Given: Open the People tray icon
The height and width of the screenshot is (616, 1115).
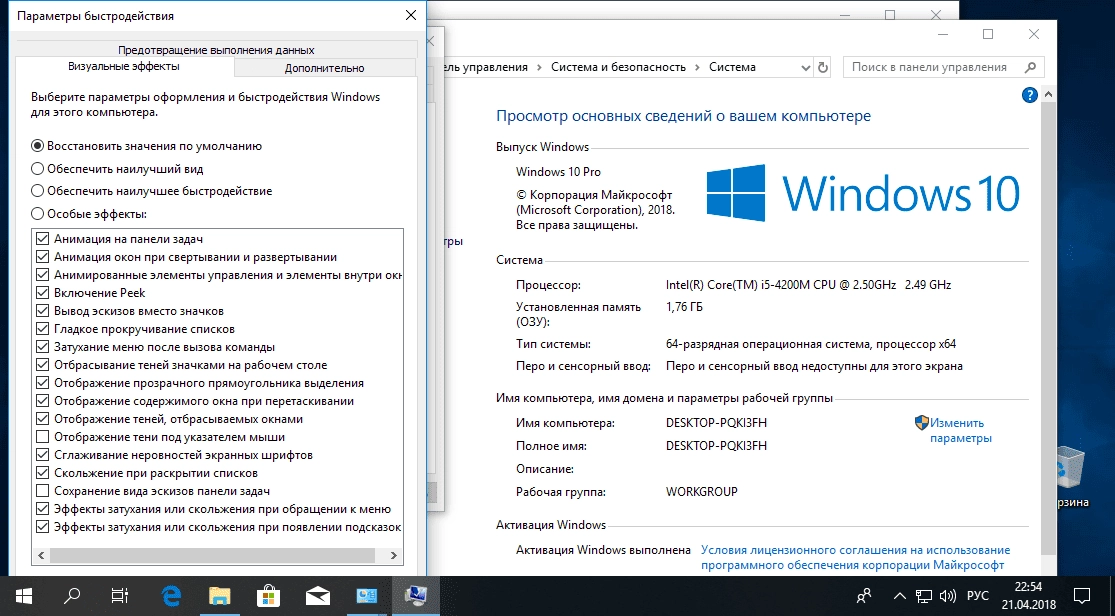Looking at the screenshot, I should [865, 596].
